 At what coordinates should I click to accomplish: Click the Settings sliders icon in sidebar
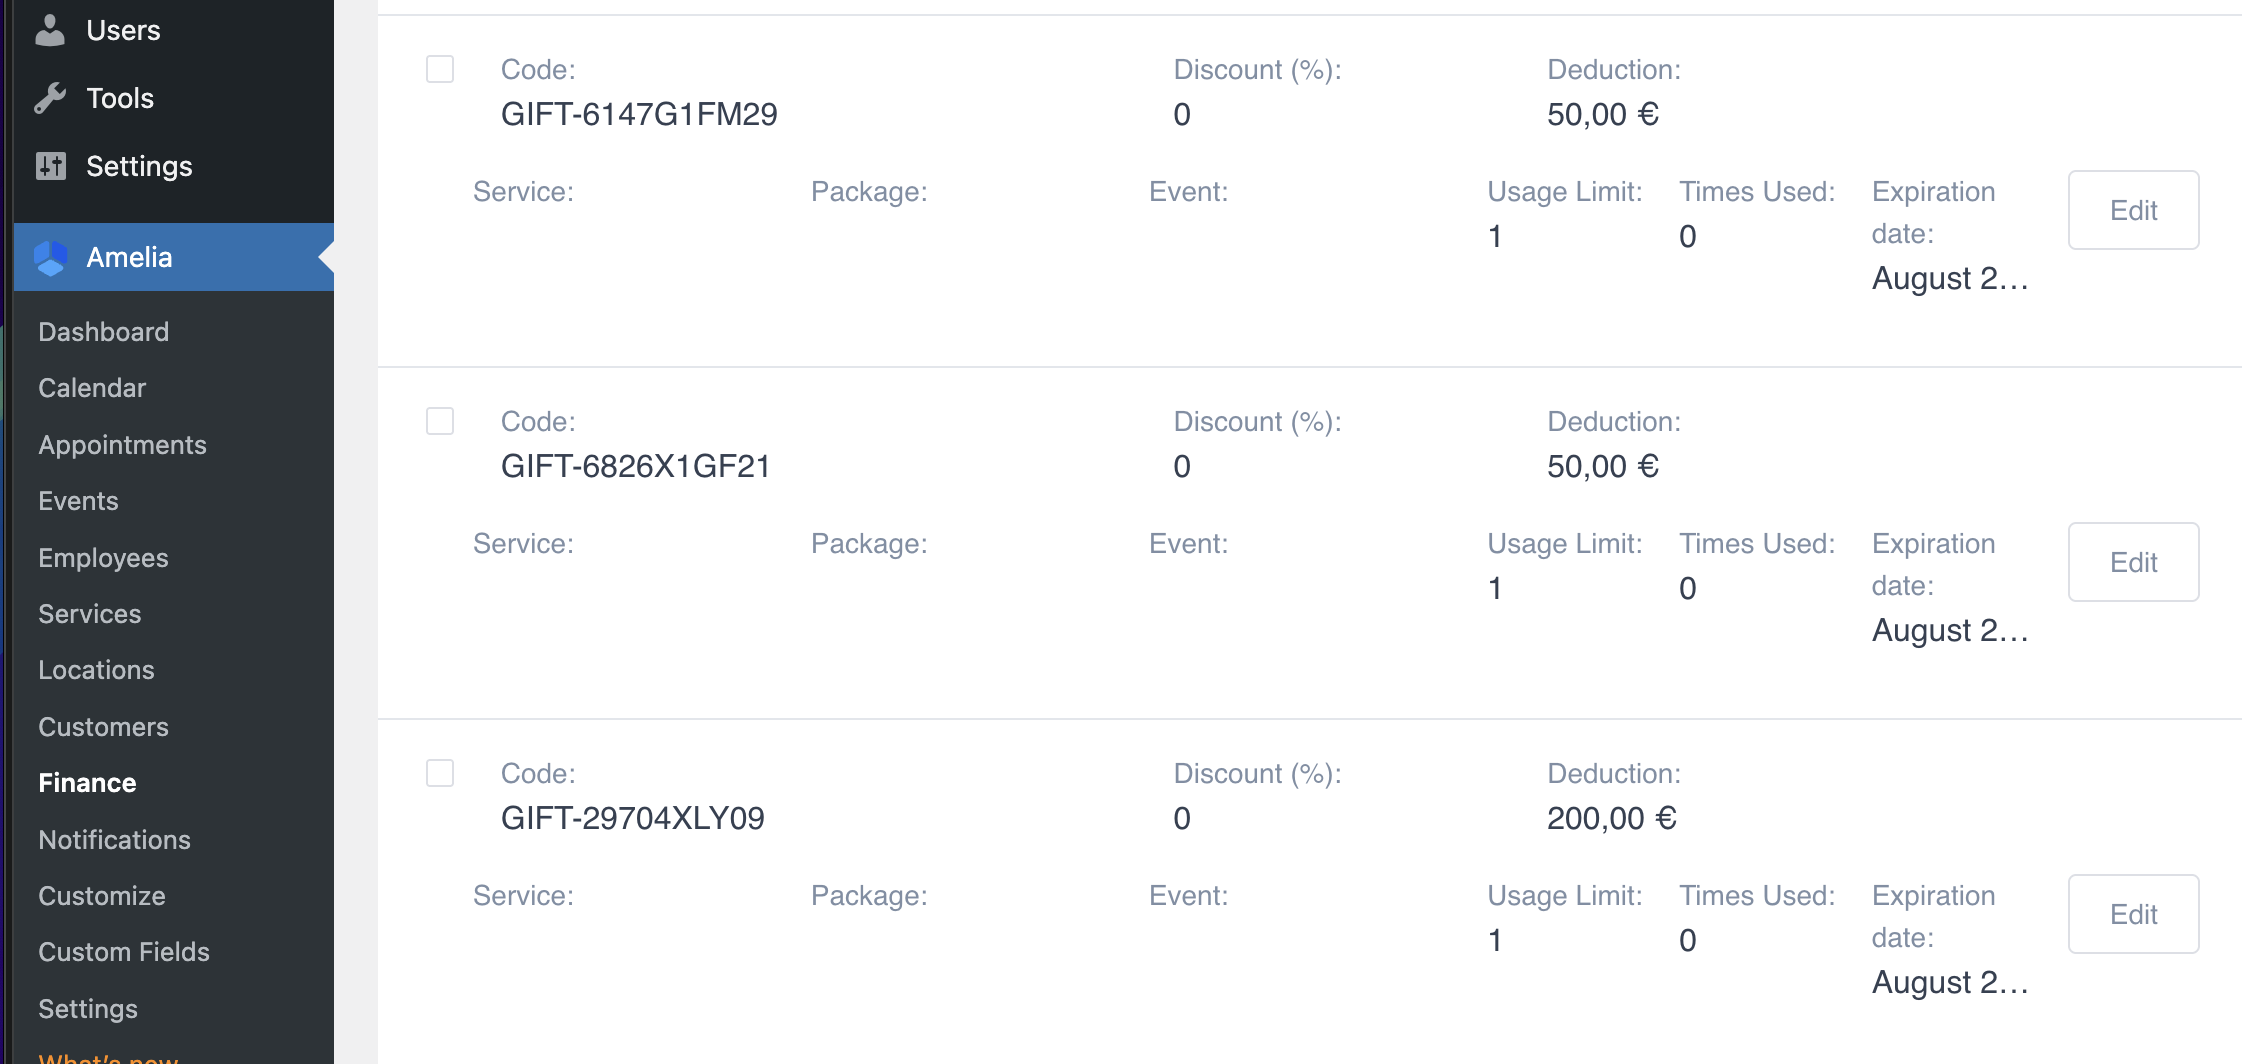tap(50, 166)
